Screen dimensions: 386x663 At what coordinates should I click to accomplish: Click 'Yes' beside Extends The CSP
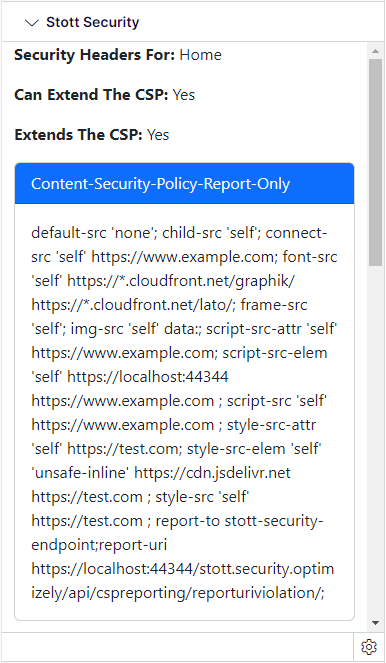pyautogui.click(x=158, y=135)
